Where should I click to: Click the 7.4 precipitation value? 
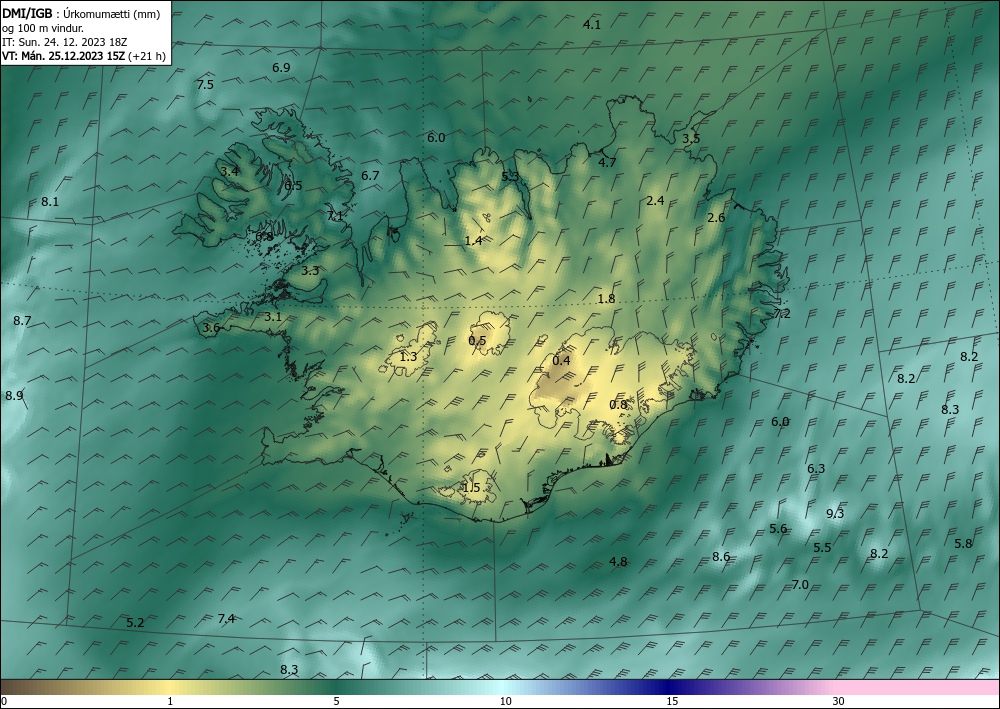[226, 618]
